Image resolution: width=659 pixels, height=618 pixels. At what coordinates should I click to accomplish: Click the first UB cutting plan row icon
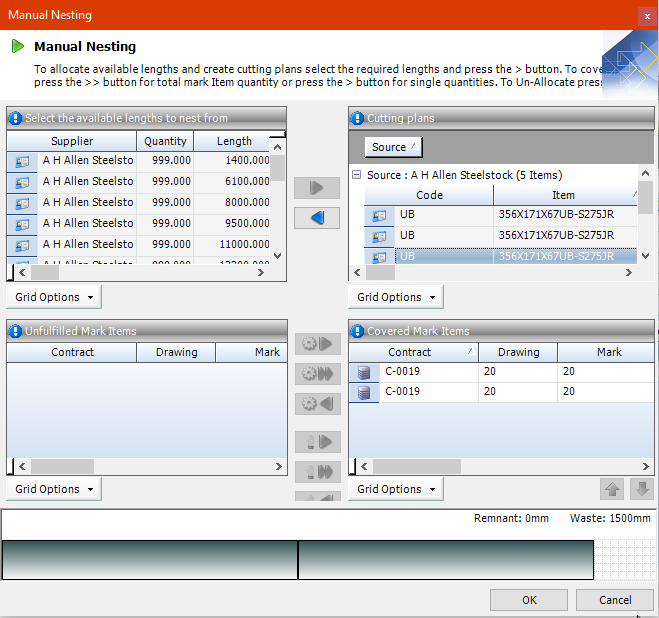379,214
